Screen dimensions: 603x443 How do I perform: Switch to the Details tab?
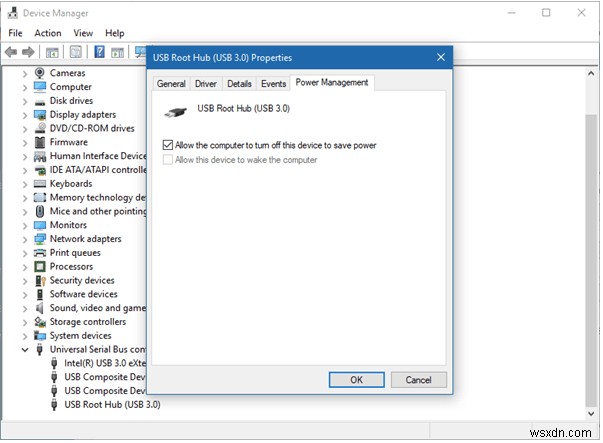[239, 83]
